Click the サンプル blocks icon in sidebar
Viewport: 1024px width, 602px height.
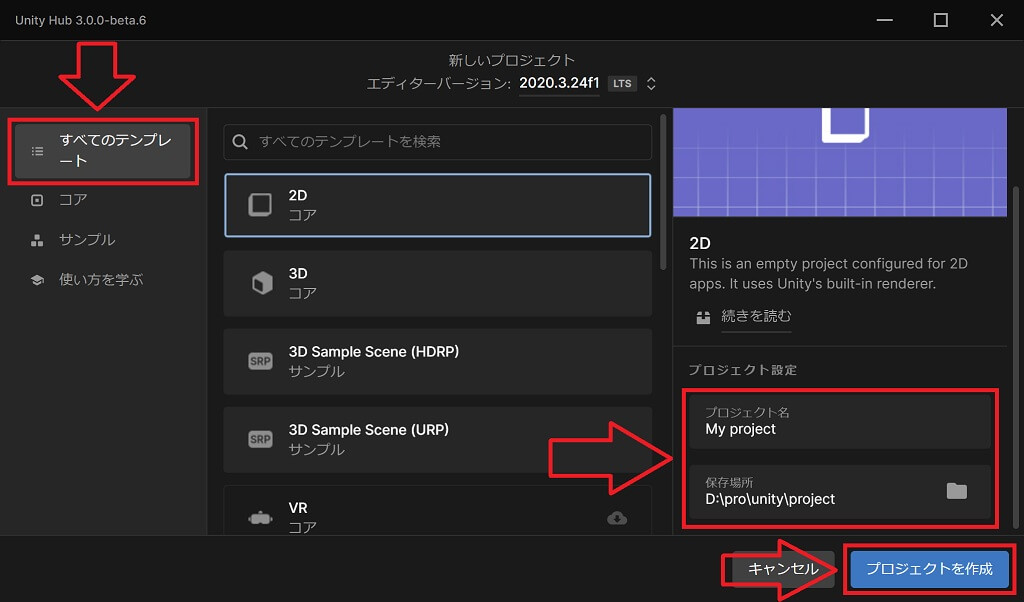click(37, 240)
